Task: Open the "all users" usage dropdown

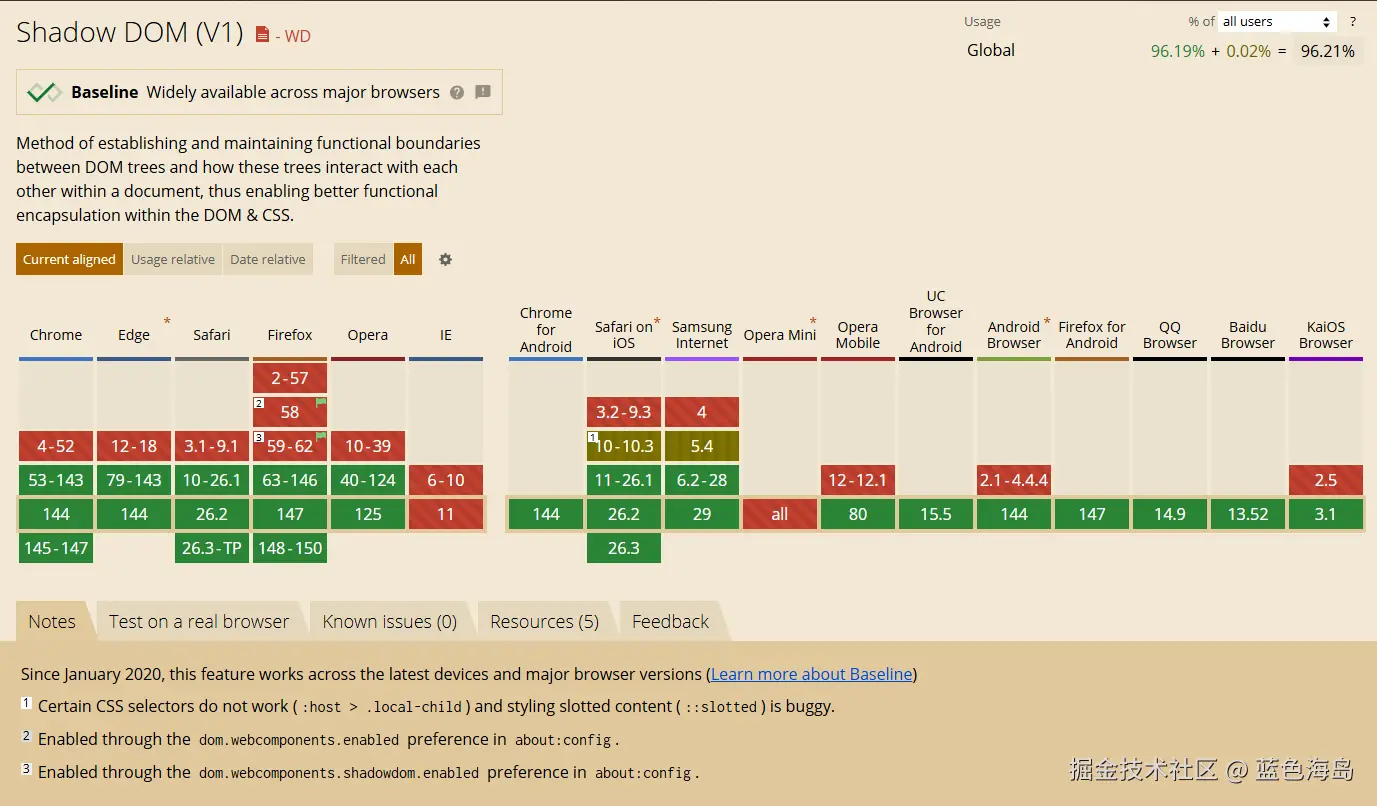Action: 1277,21
